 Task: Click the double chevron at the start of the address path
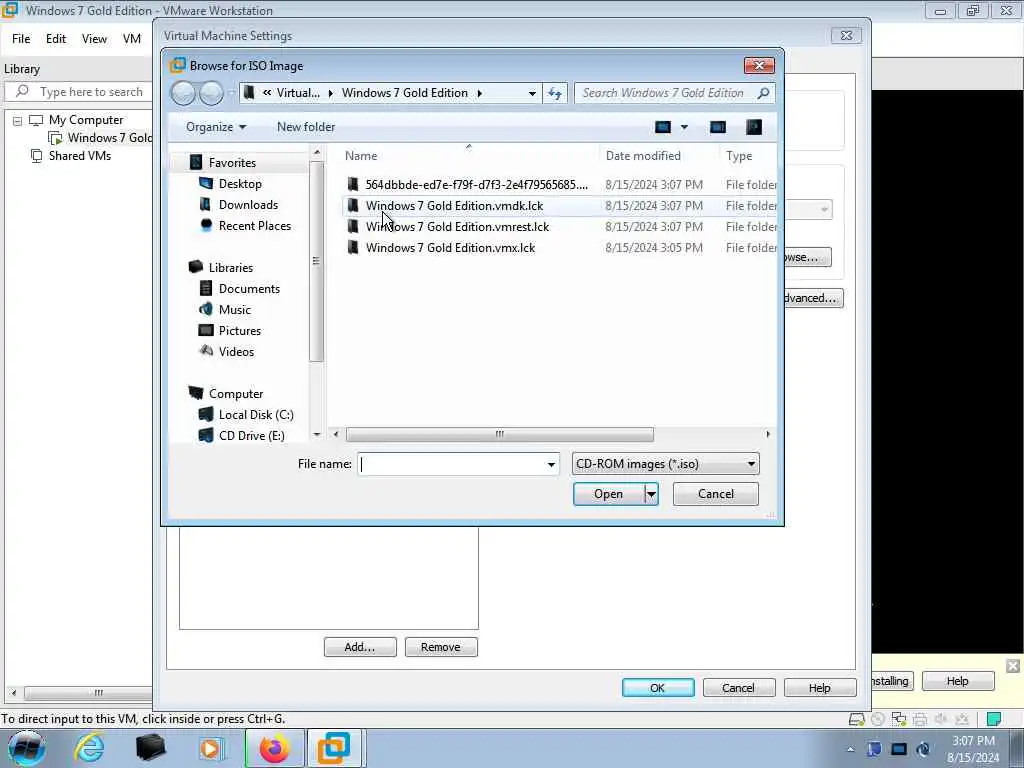click(267, 93)
